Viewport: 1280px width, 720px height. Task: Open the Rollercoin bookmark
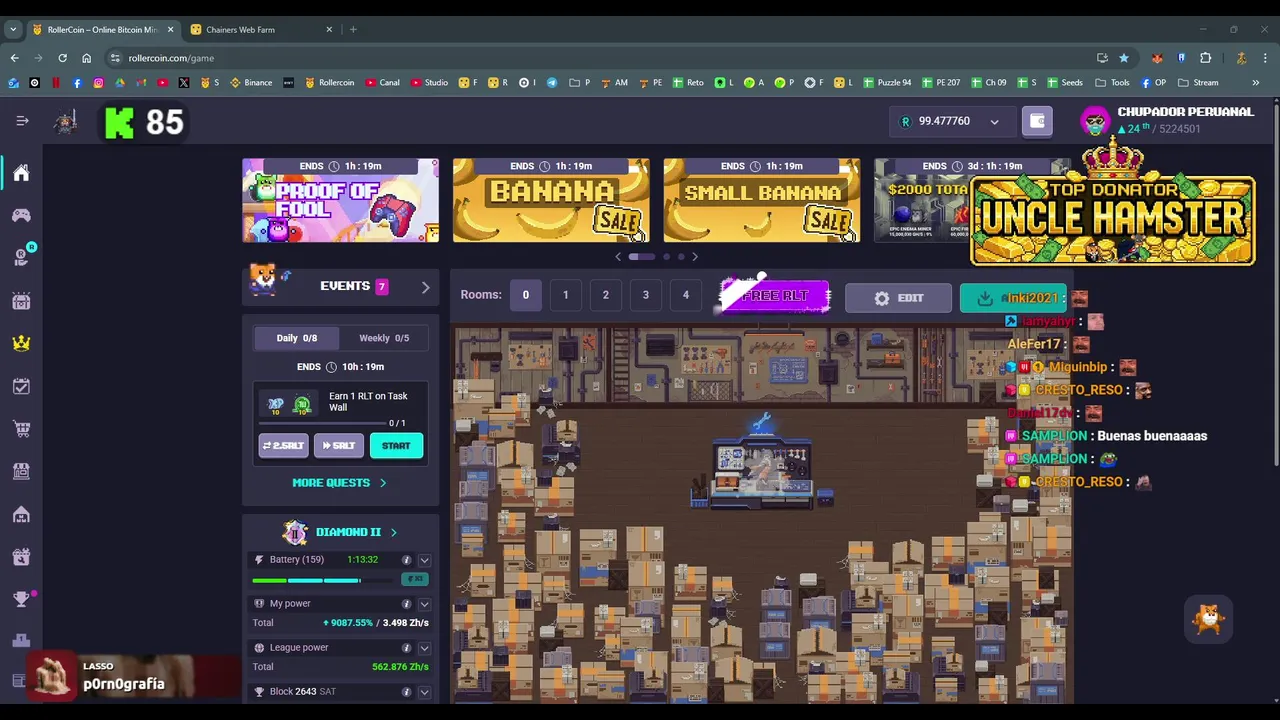[329, 83]
